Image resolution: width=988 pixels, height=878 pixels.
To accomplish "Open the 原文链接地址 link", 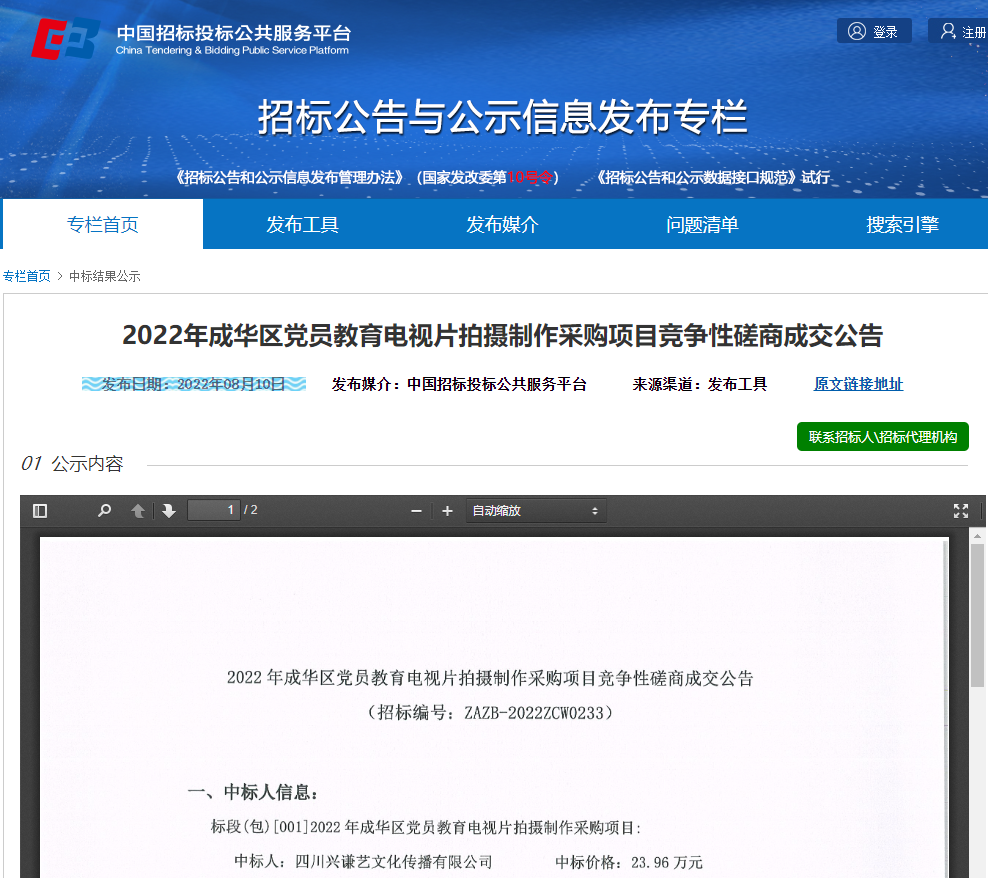I will [x=858, y=384].
